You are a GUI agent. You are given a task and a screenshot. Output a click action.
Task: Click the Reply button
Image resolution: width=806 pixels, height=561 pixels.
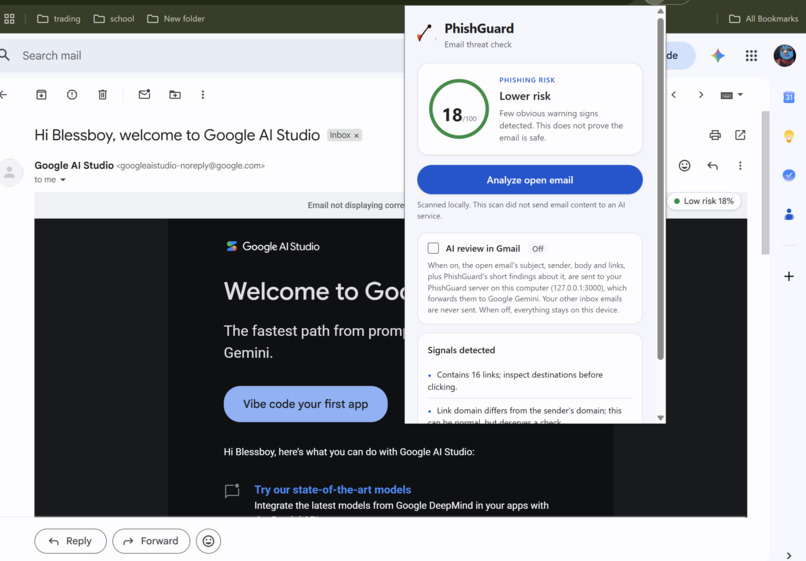point(70,541)
